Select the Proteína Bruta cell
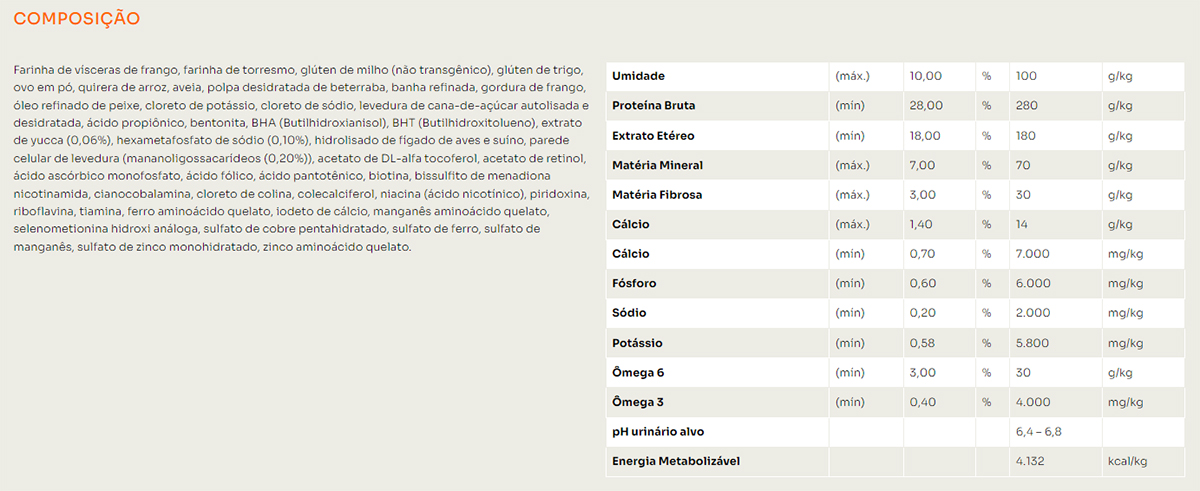1200x491 pixels. coord(653,106)
